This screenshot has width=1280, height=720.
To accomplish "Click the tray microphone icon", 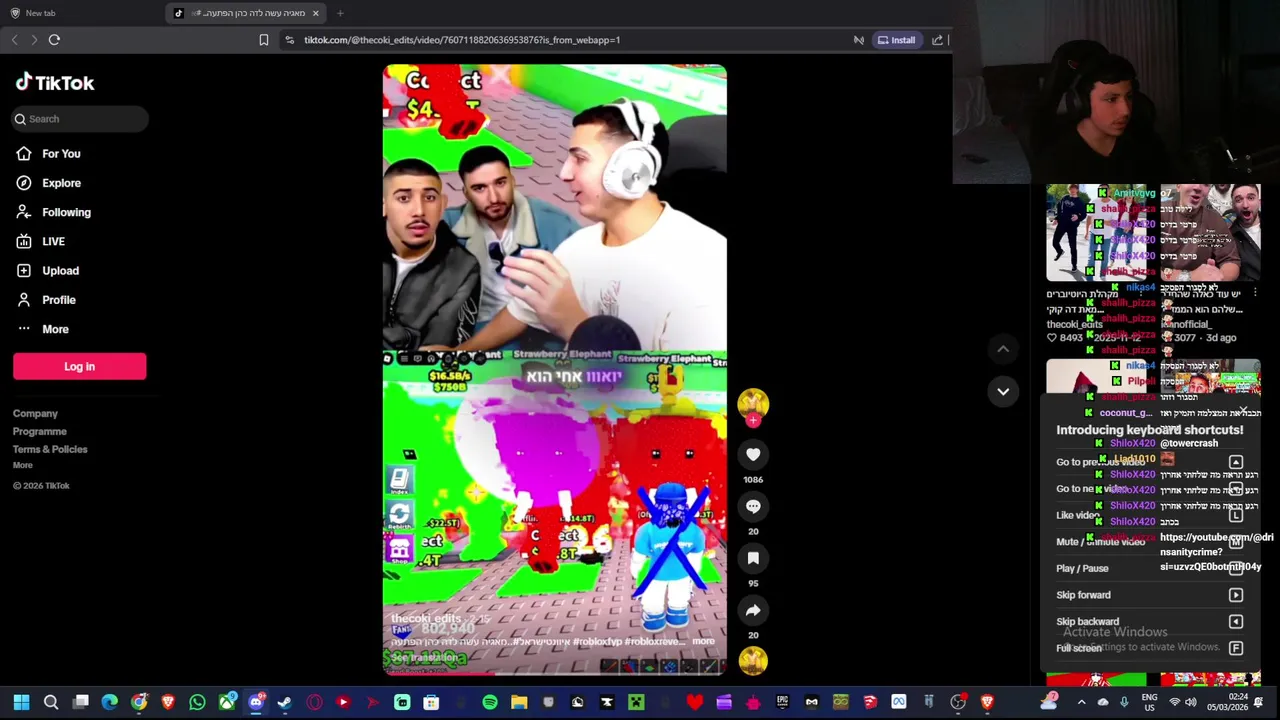I will [x=1125, y=702].
